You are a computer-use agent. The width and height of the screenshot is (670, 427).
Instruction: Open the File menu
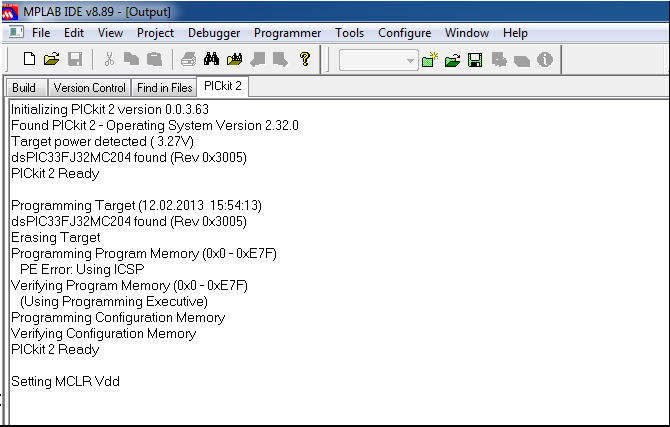(x=41, y=33)
